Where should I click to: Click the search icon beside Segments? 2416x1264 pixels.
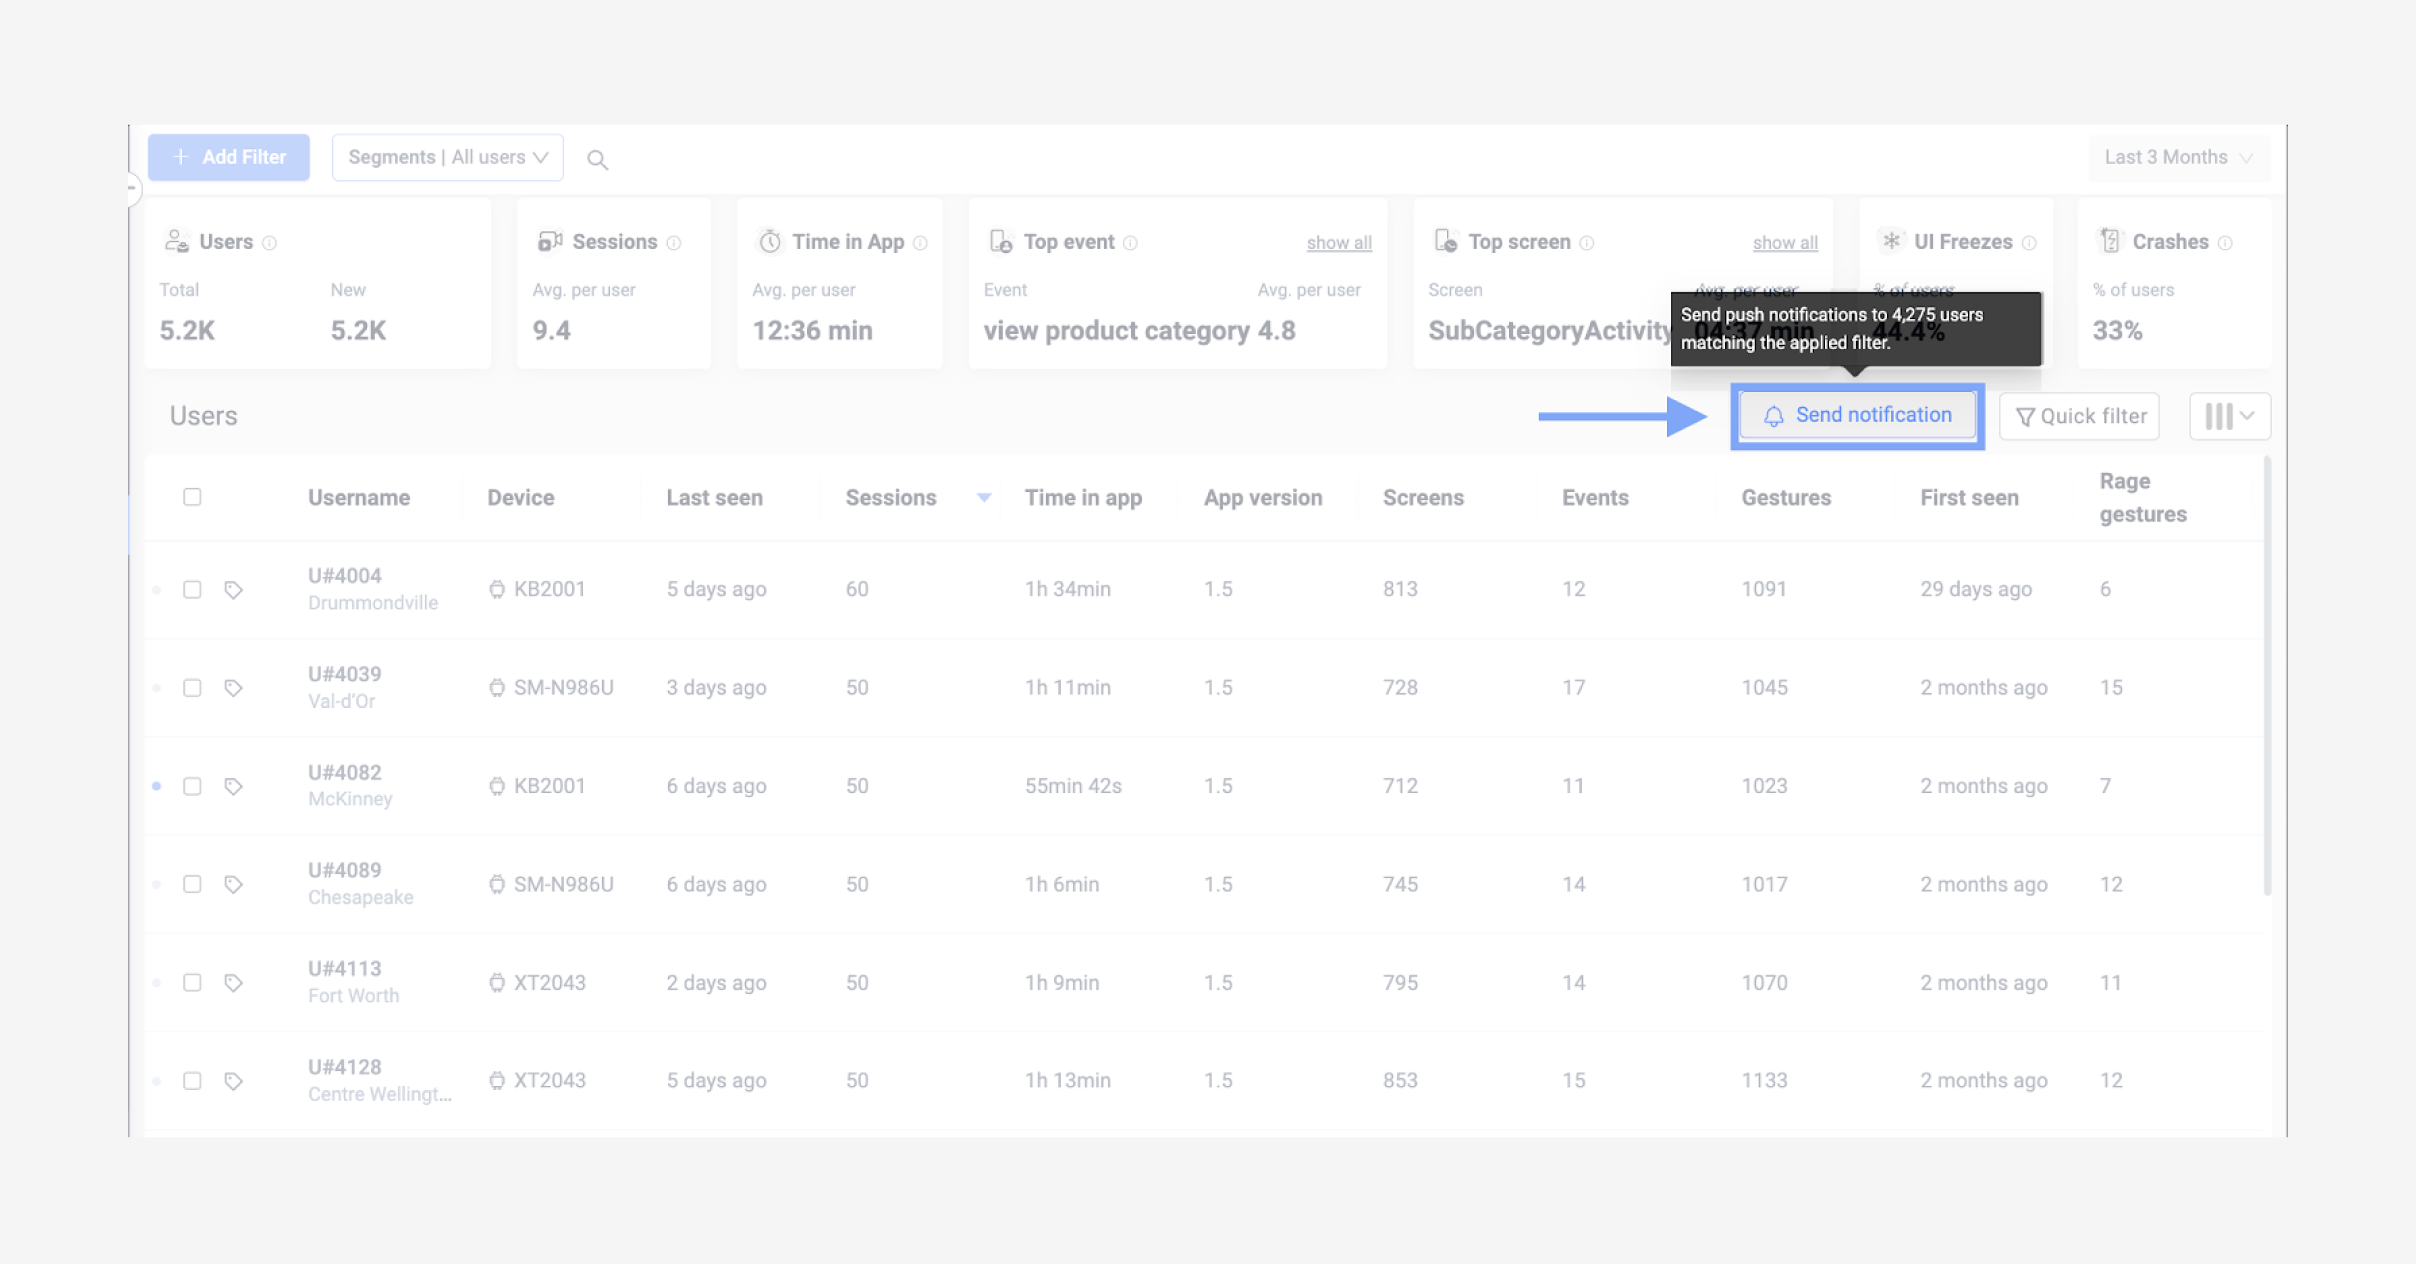tap(598, 158)
